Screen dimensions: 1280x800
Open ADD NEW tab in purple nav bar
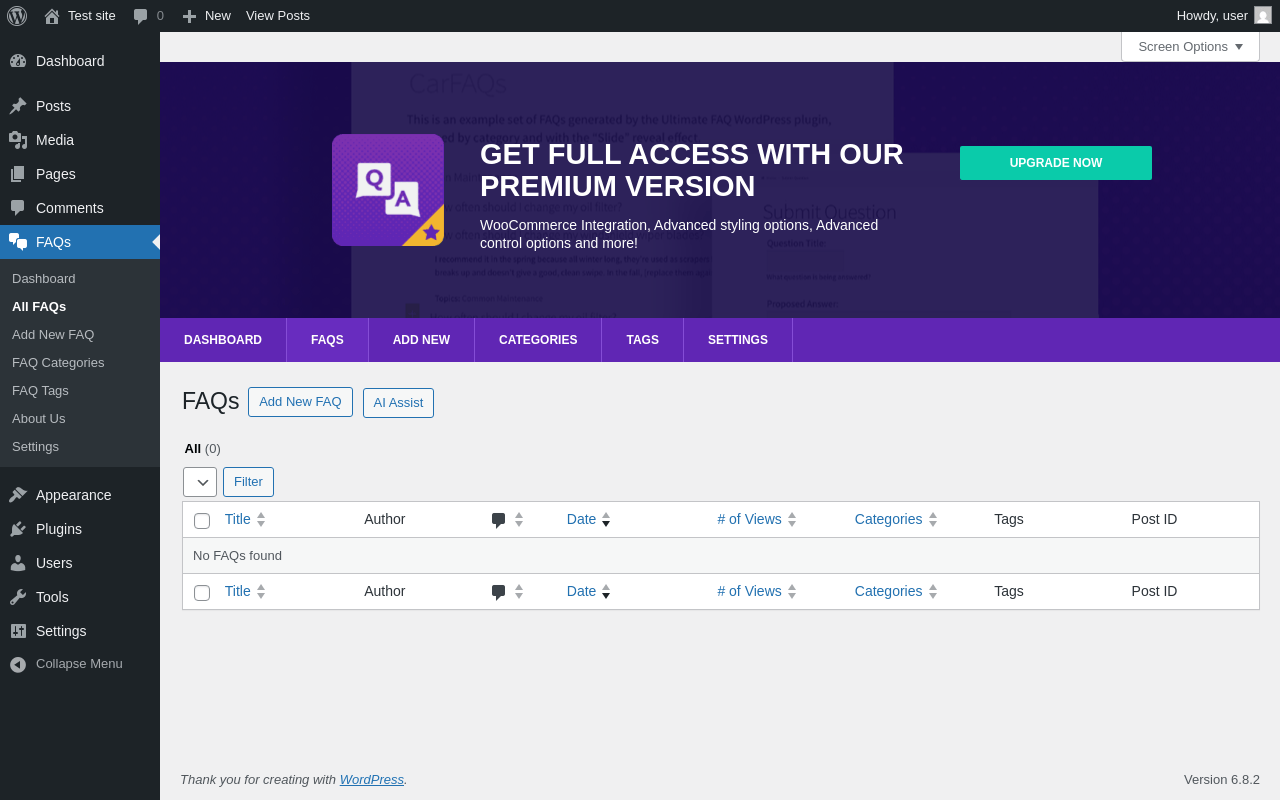[421, 340]
